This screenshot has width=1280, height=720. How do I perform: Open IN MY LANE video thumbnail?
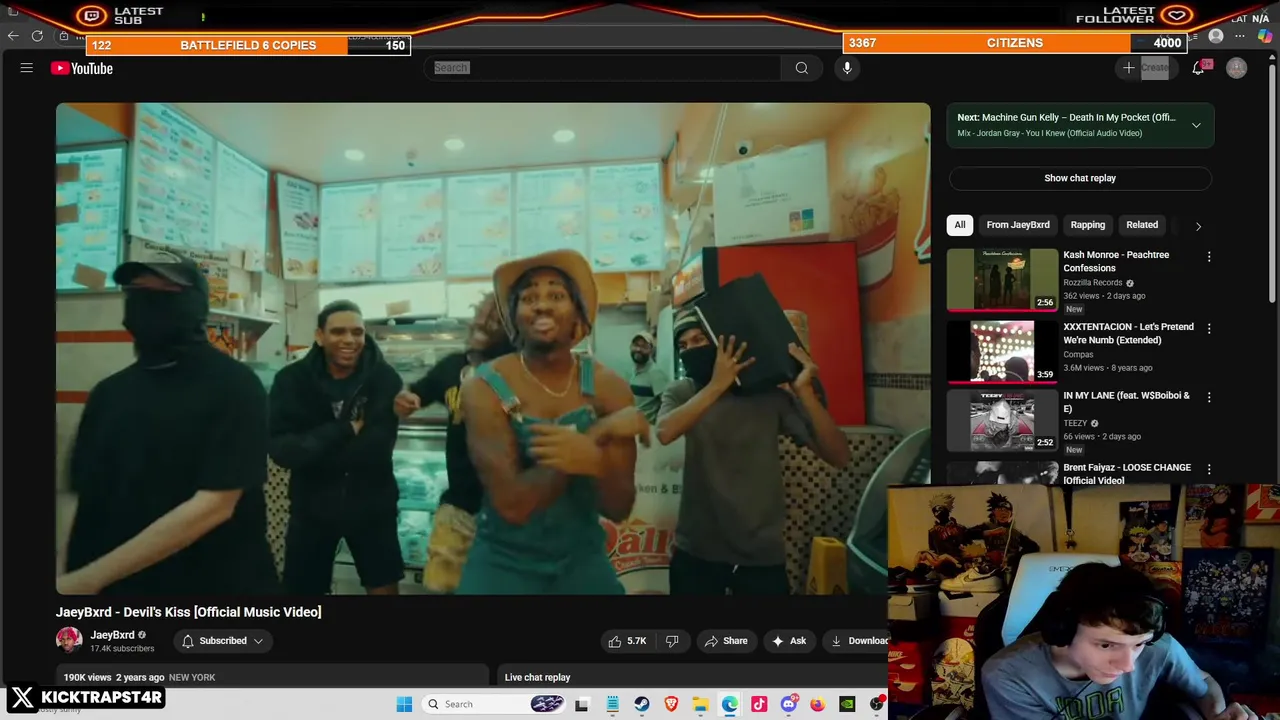coord(1002,420)
